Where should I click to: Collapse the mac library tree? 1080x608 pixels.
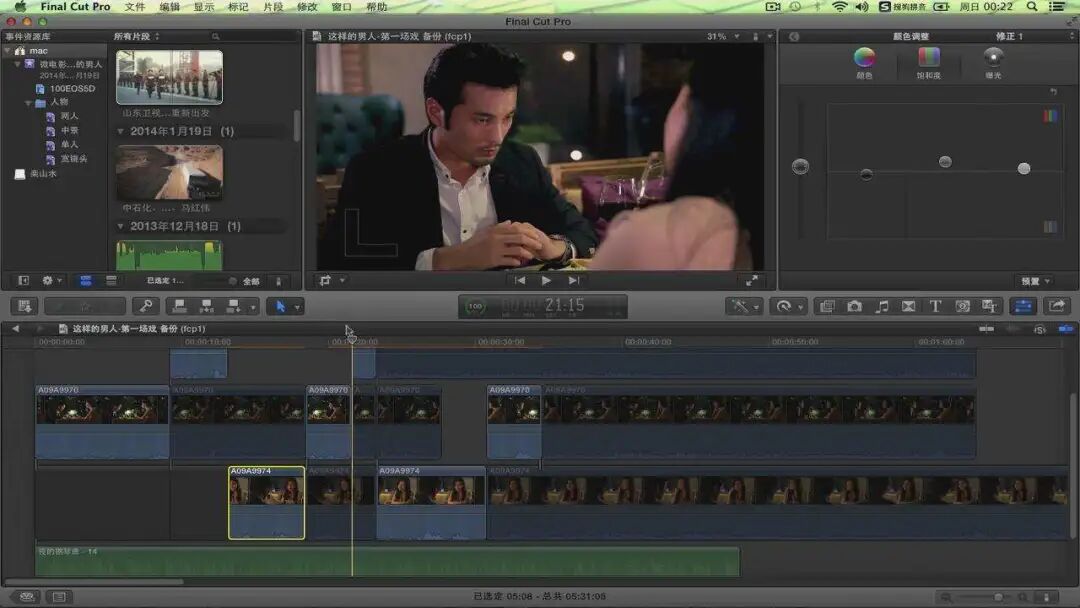click(8, 51)
